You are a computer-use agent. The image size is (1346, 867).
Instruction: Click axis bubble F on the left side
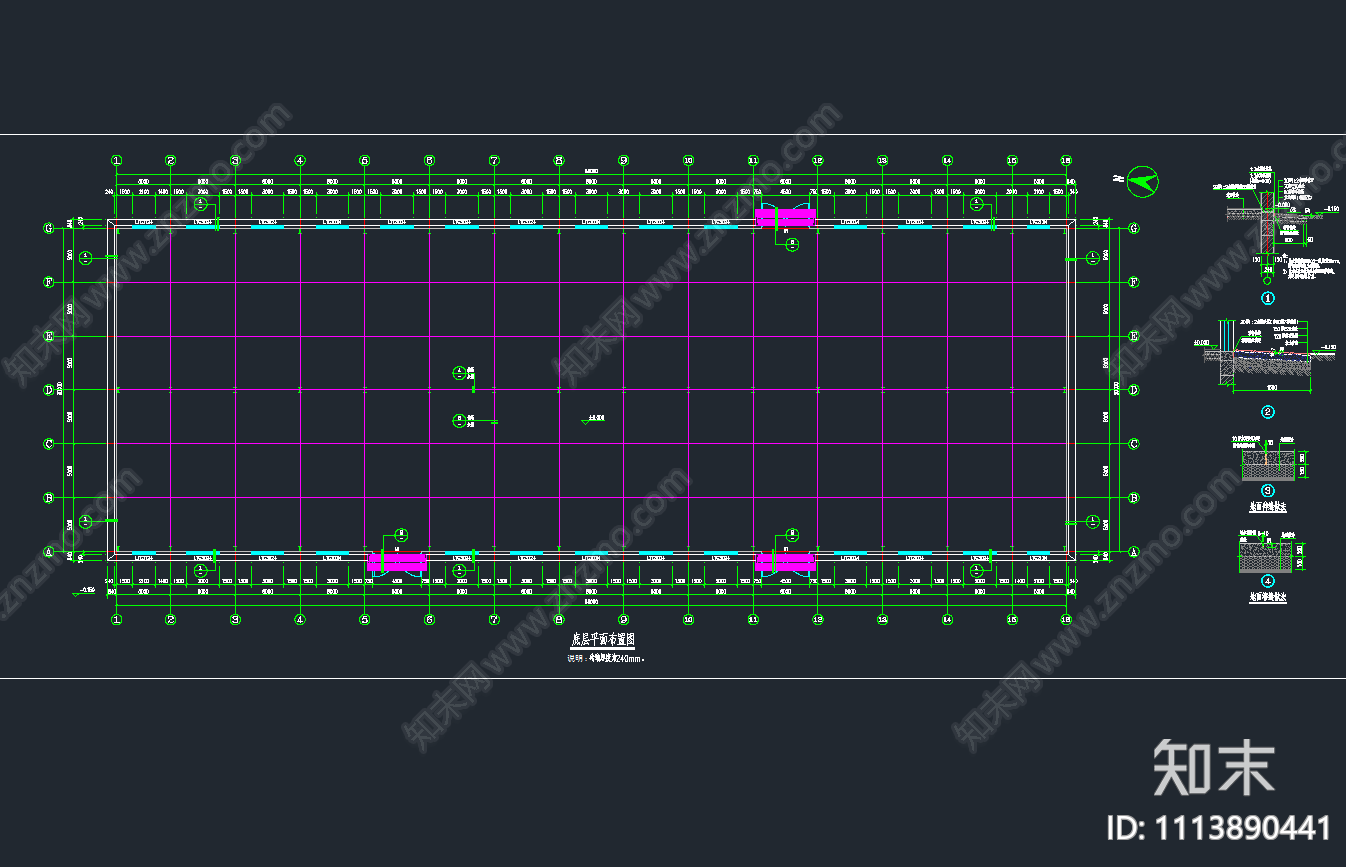[x=48, y=282]
